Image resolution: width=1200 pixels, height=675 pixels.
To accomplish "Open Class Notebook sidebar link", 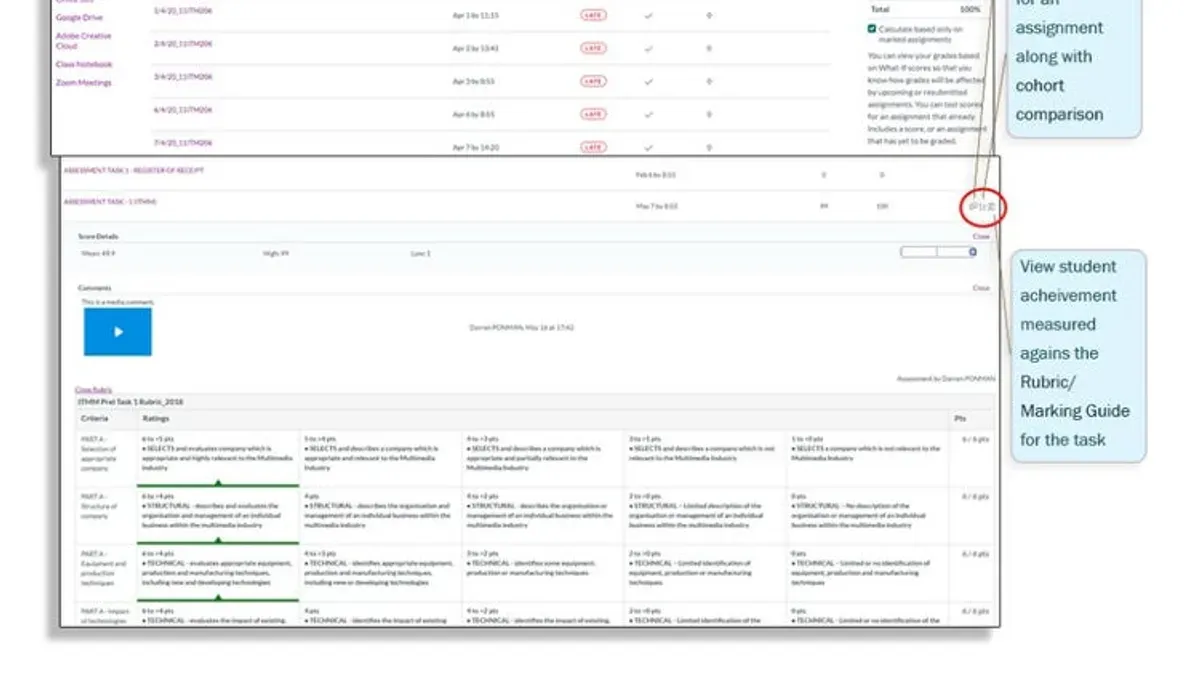I will pos(84,64).
